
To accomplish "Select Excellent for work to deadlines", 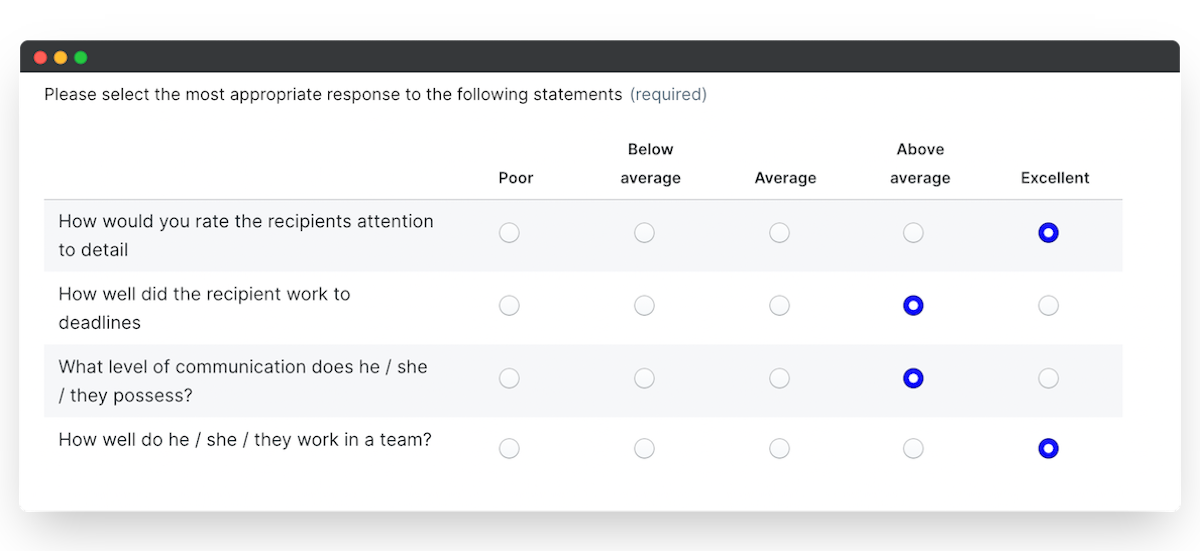I will 1048,306.
